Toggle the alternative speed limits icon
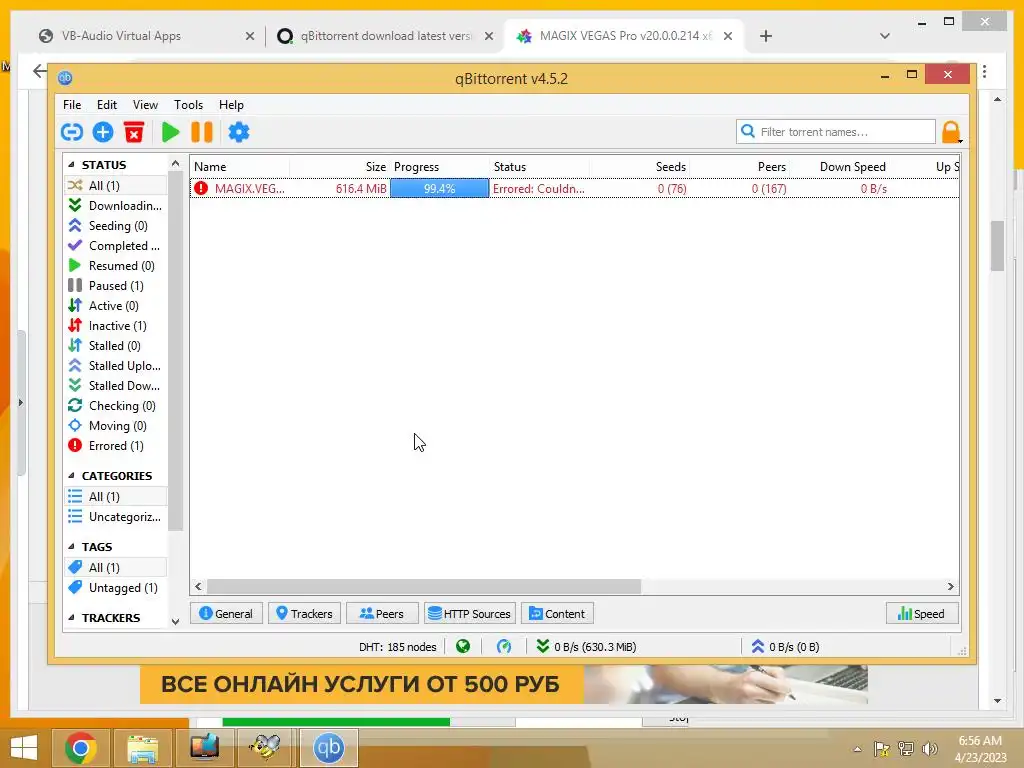Viewport: 1024px width, 768px height. click(504, 647)
